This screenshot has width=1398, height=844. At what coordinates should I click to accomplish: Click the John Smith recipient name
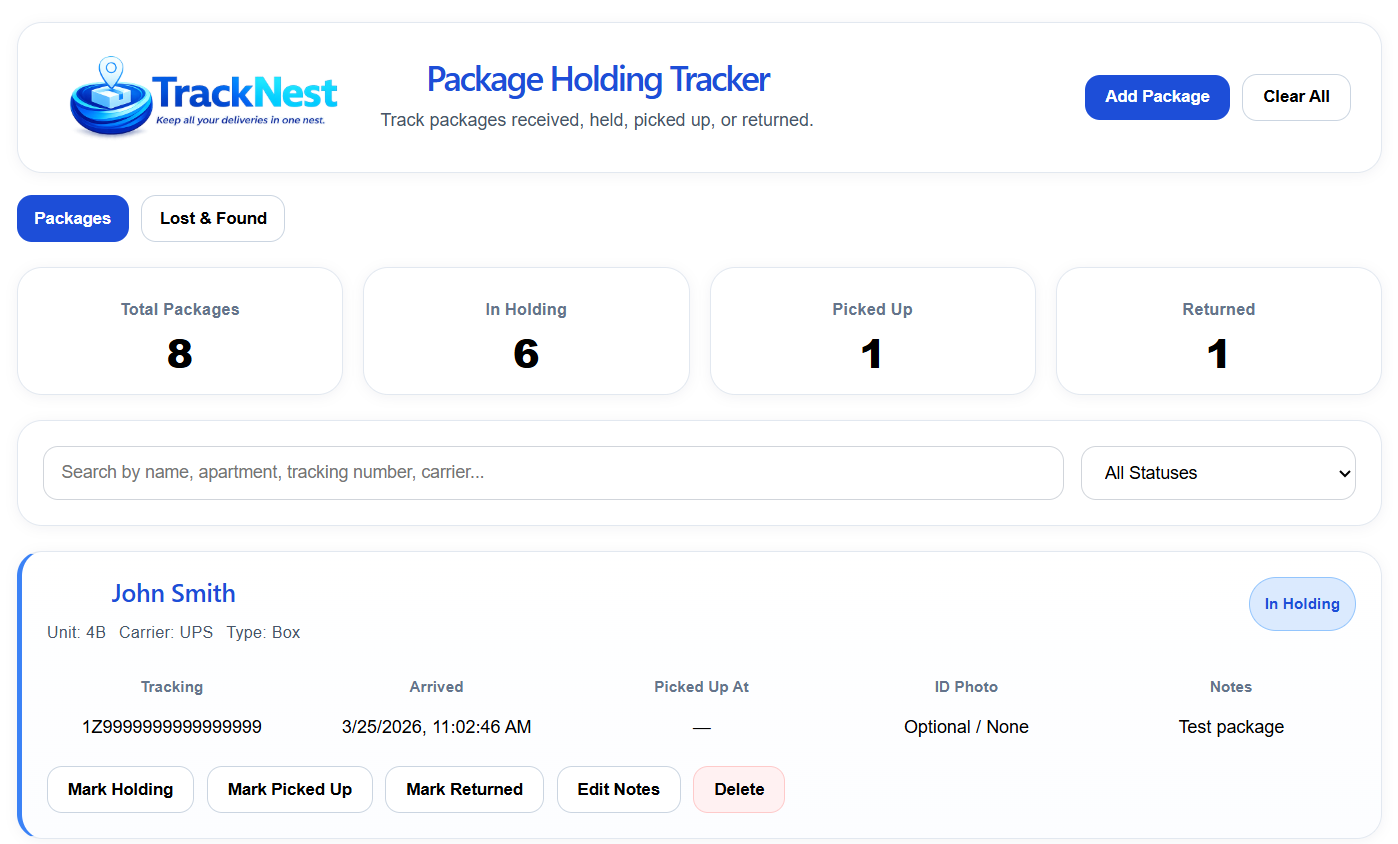[174, 593]
